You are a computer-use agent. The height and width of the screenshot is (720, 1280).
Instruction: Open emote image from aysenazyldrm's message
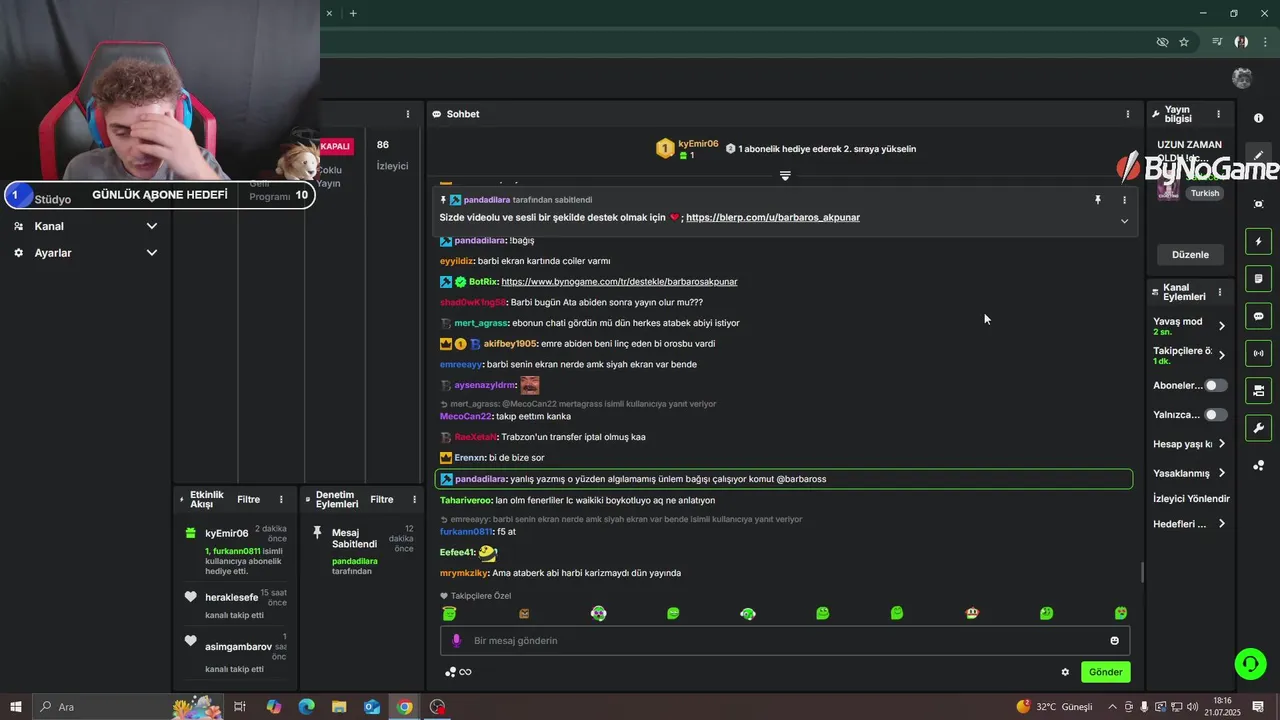(x=530, y=385)
